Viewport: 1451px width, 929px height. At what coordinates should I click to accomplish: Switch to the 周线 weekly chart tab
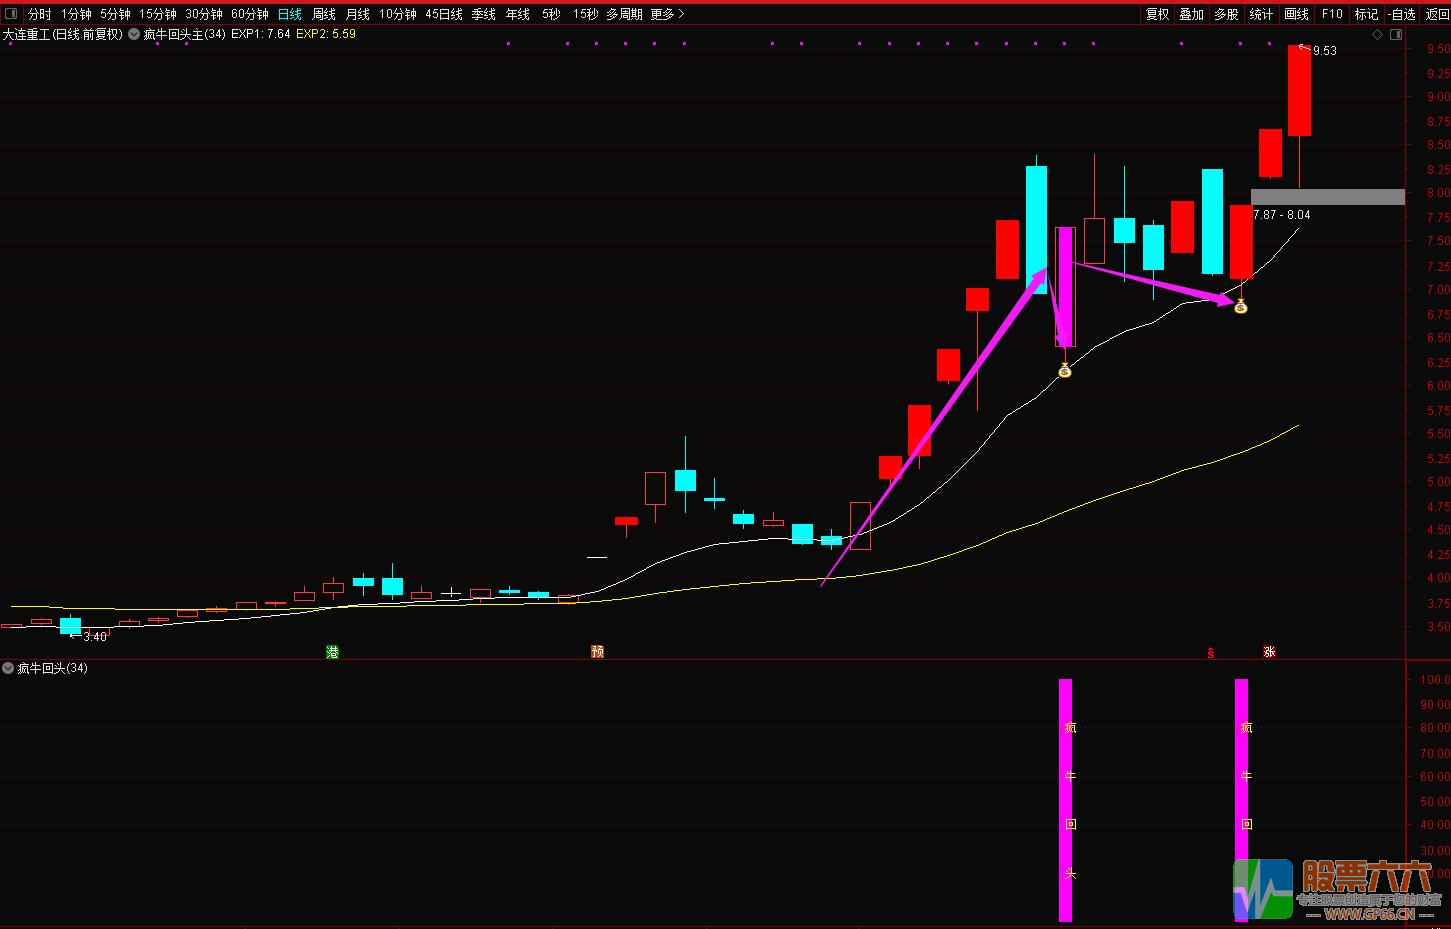(x=324, y=14)
